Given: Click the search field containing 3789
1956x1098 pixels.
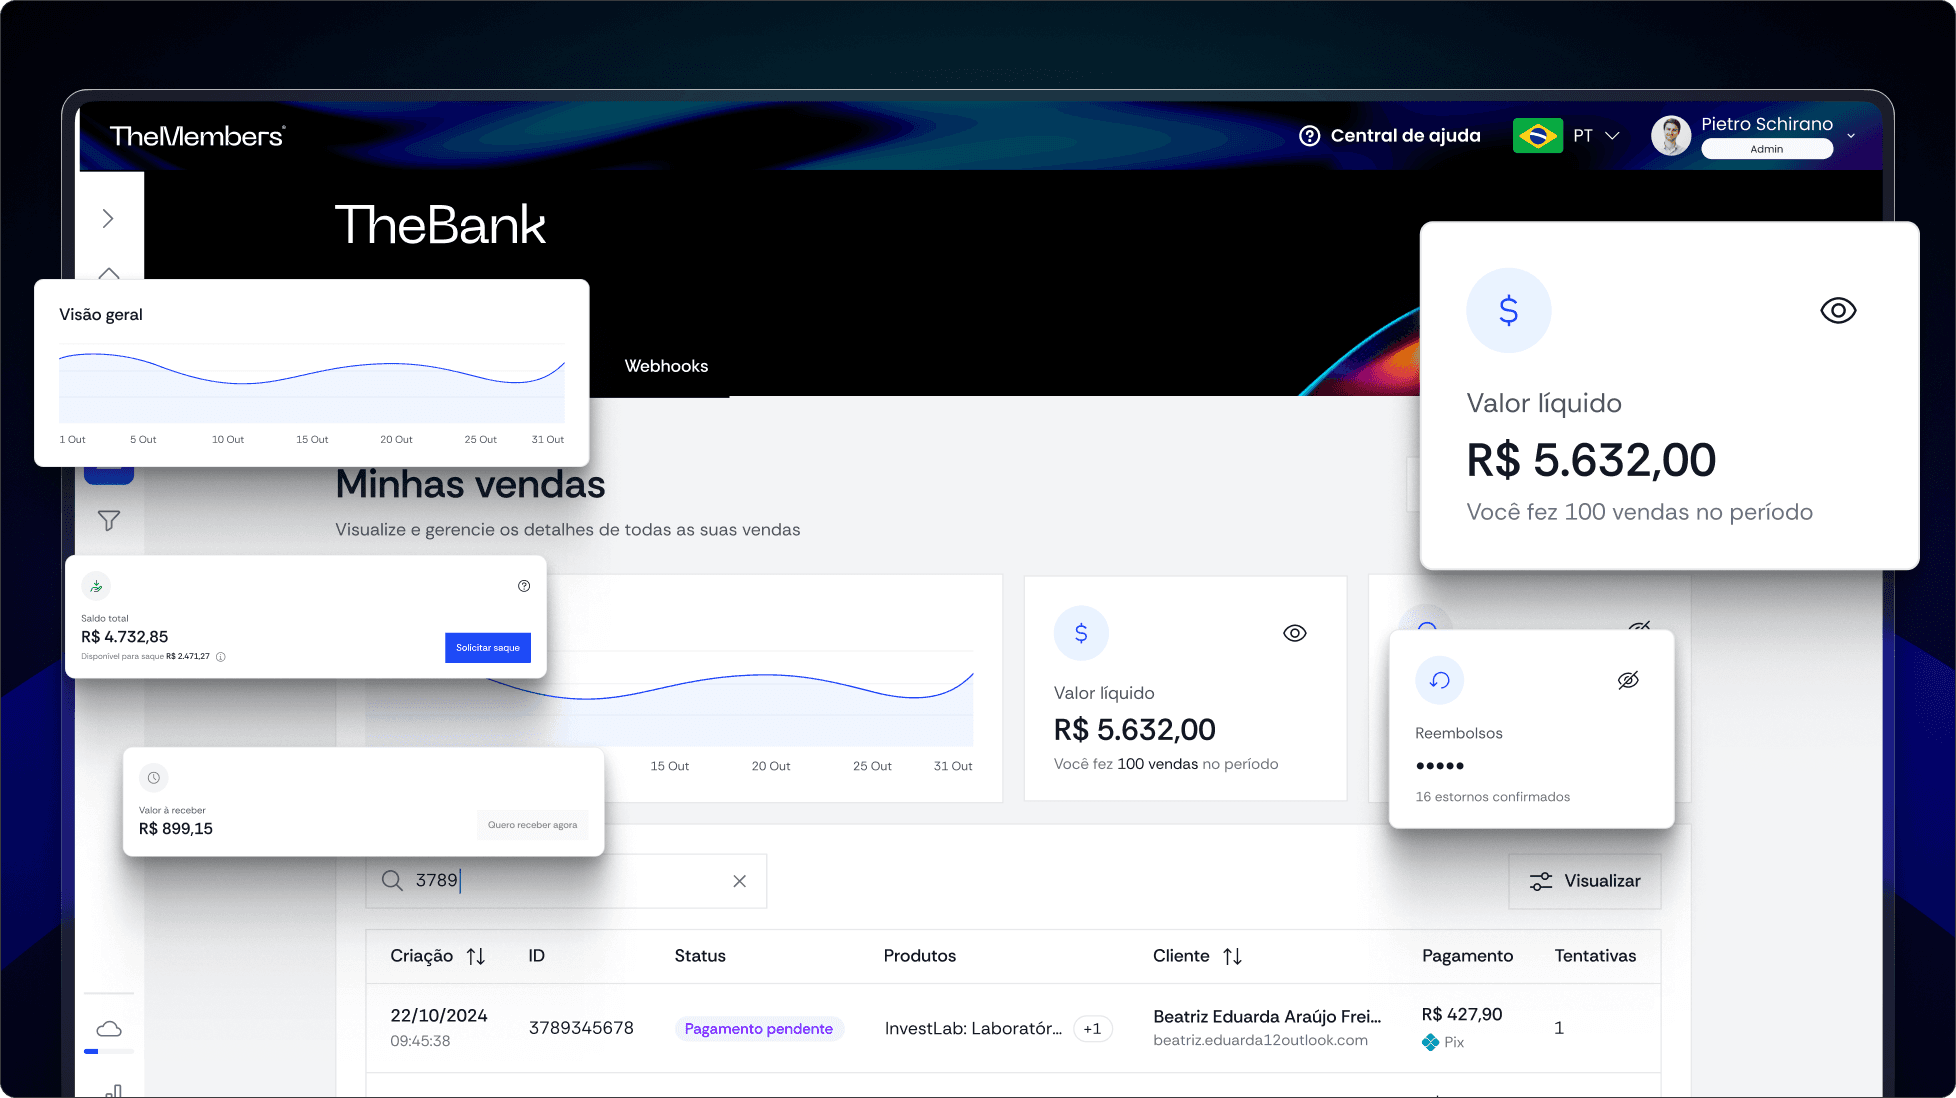Looking at the screenshot, I should coord(566,881).
